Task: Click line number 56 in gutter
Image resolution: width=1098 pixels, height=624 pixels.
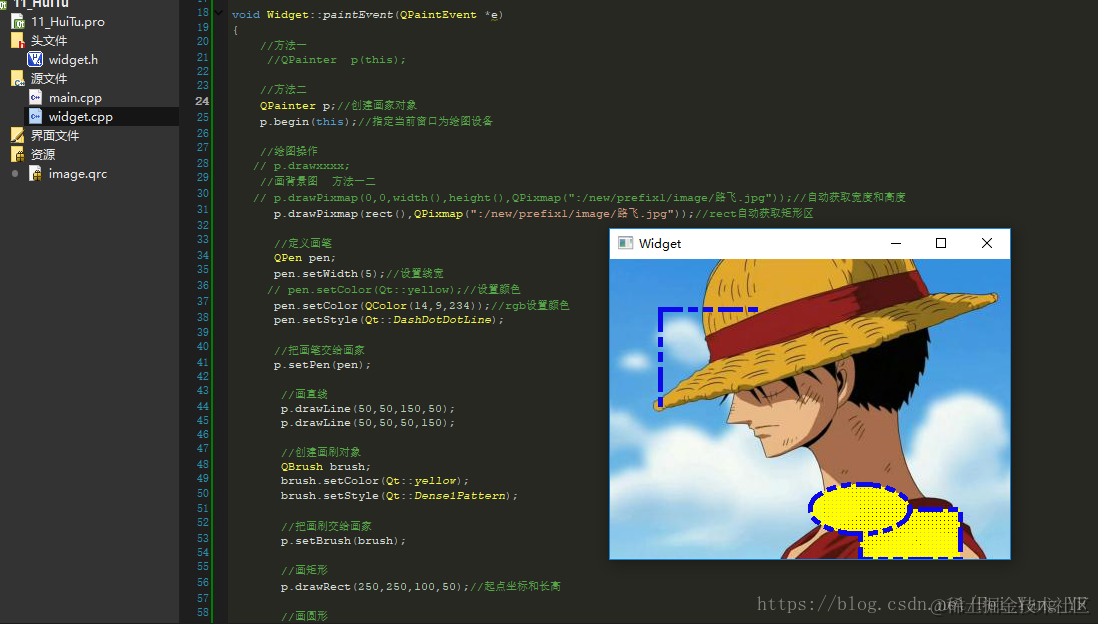Action: tap(202, 582)
